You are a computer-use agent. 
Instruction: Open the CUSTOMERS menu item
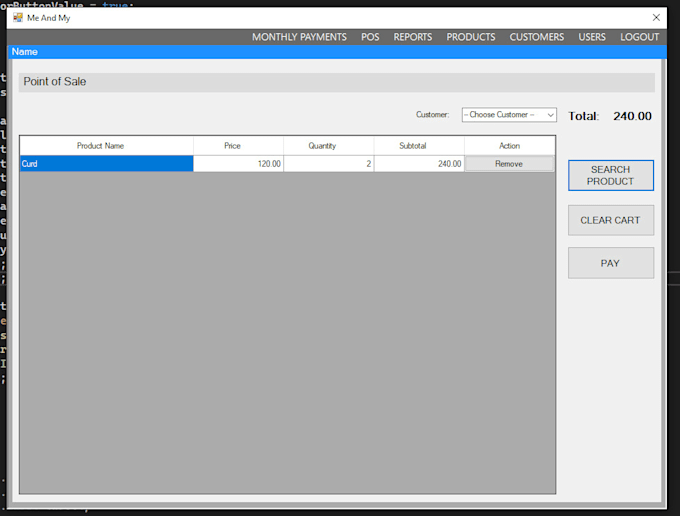tap(536, 37)
